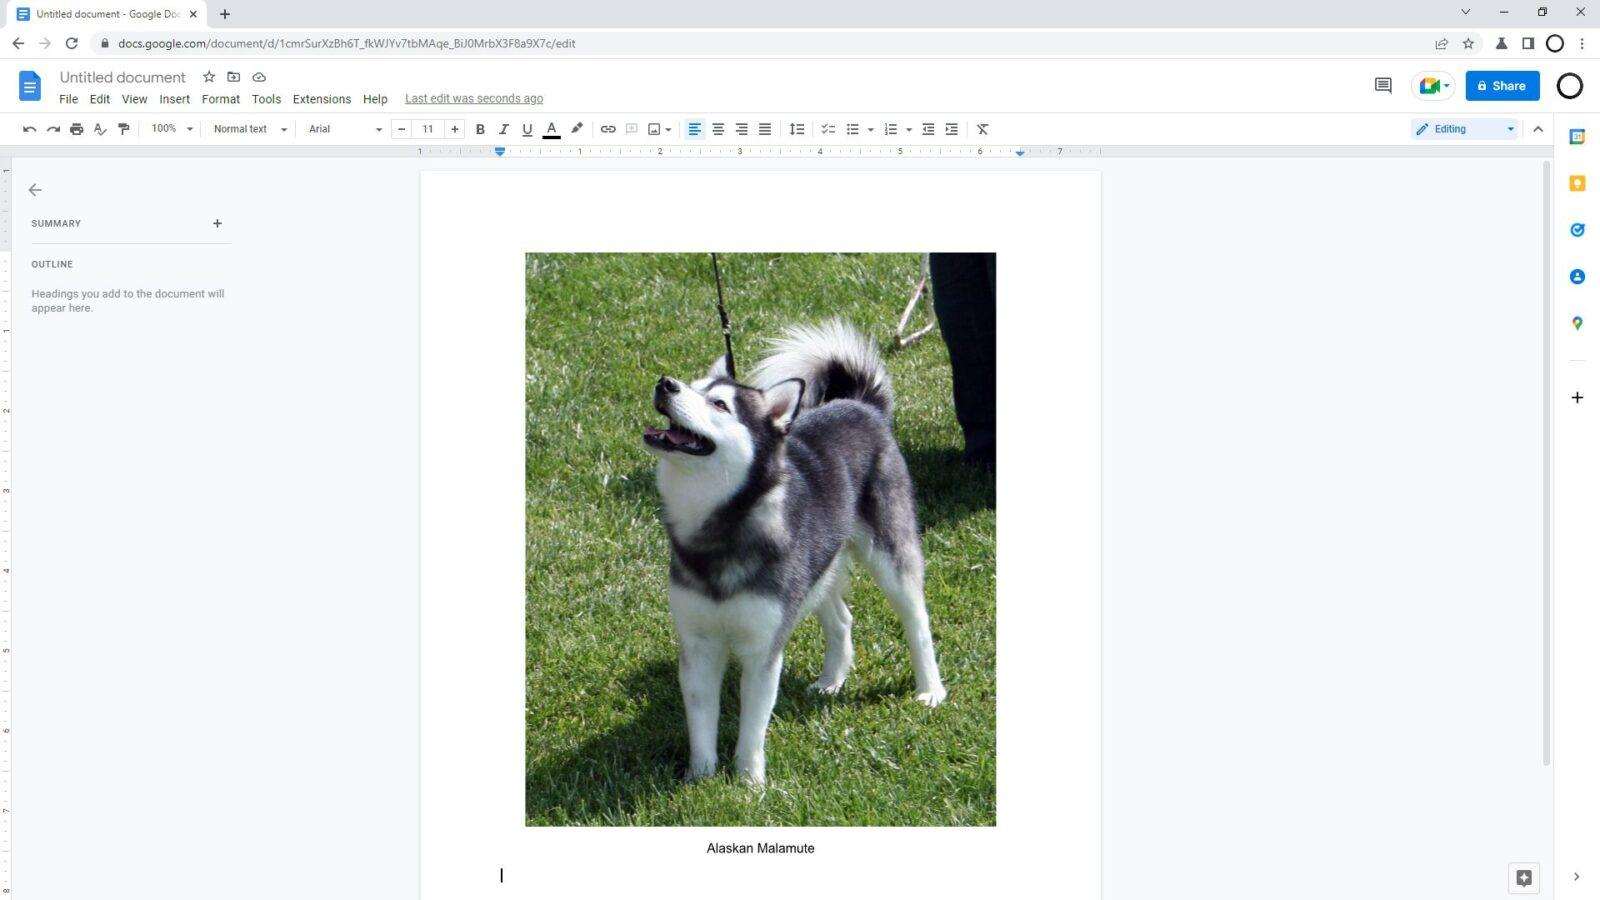The width and height of the screenshot is (1600, 900).
Task: Click the Share button
Action: 1502,85
